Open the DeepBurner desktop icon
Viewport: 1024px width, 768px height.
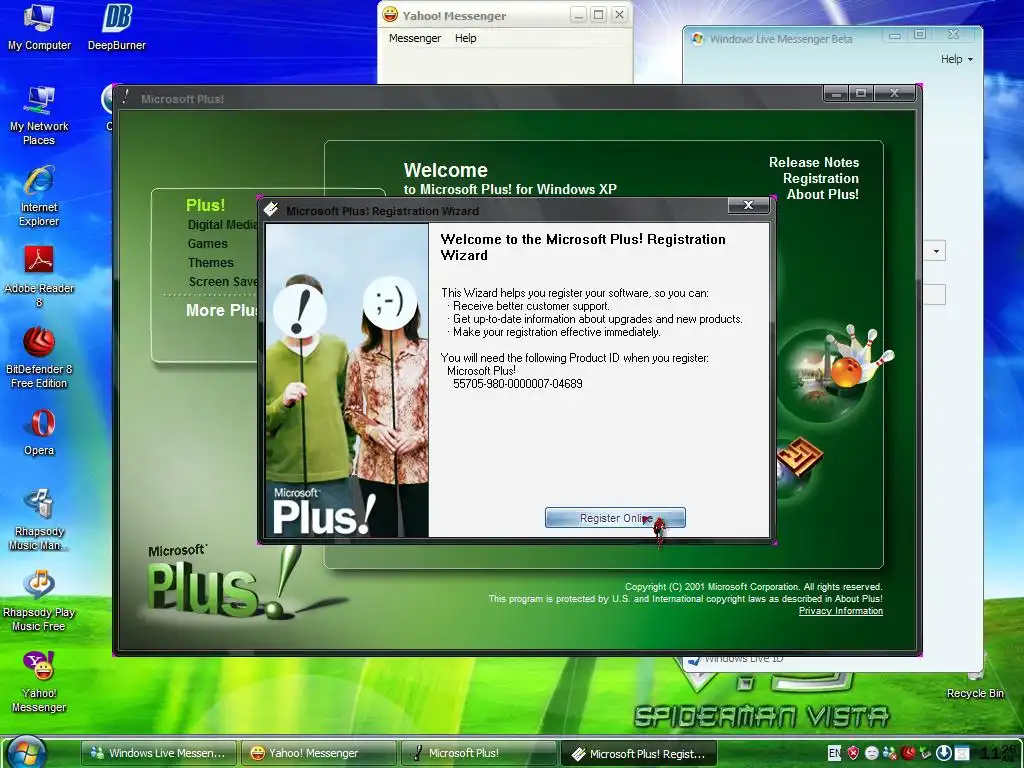coord(117,27)
